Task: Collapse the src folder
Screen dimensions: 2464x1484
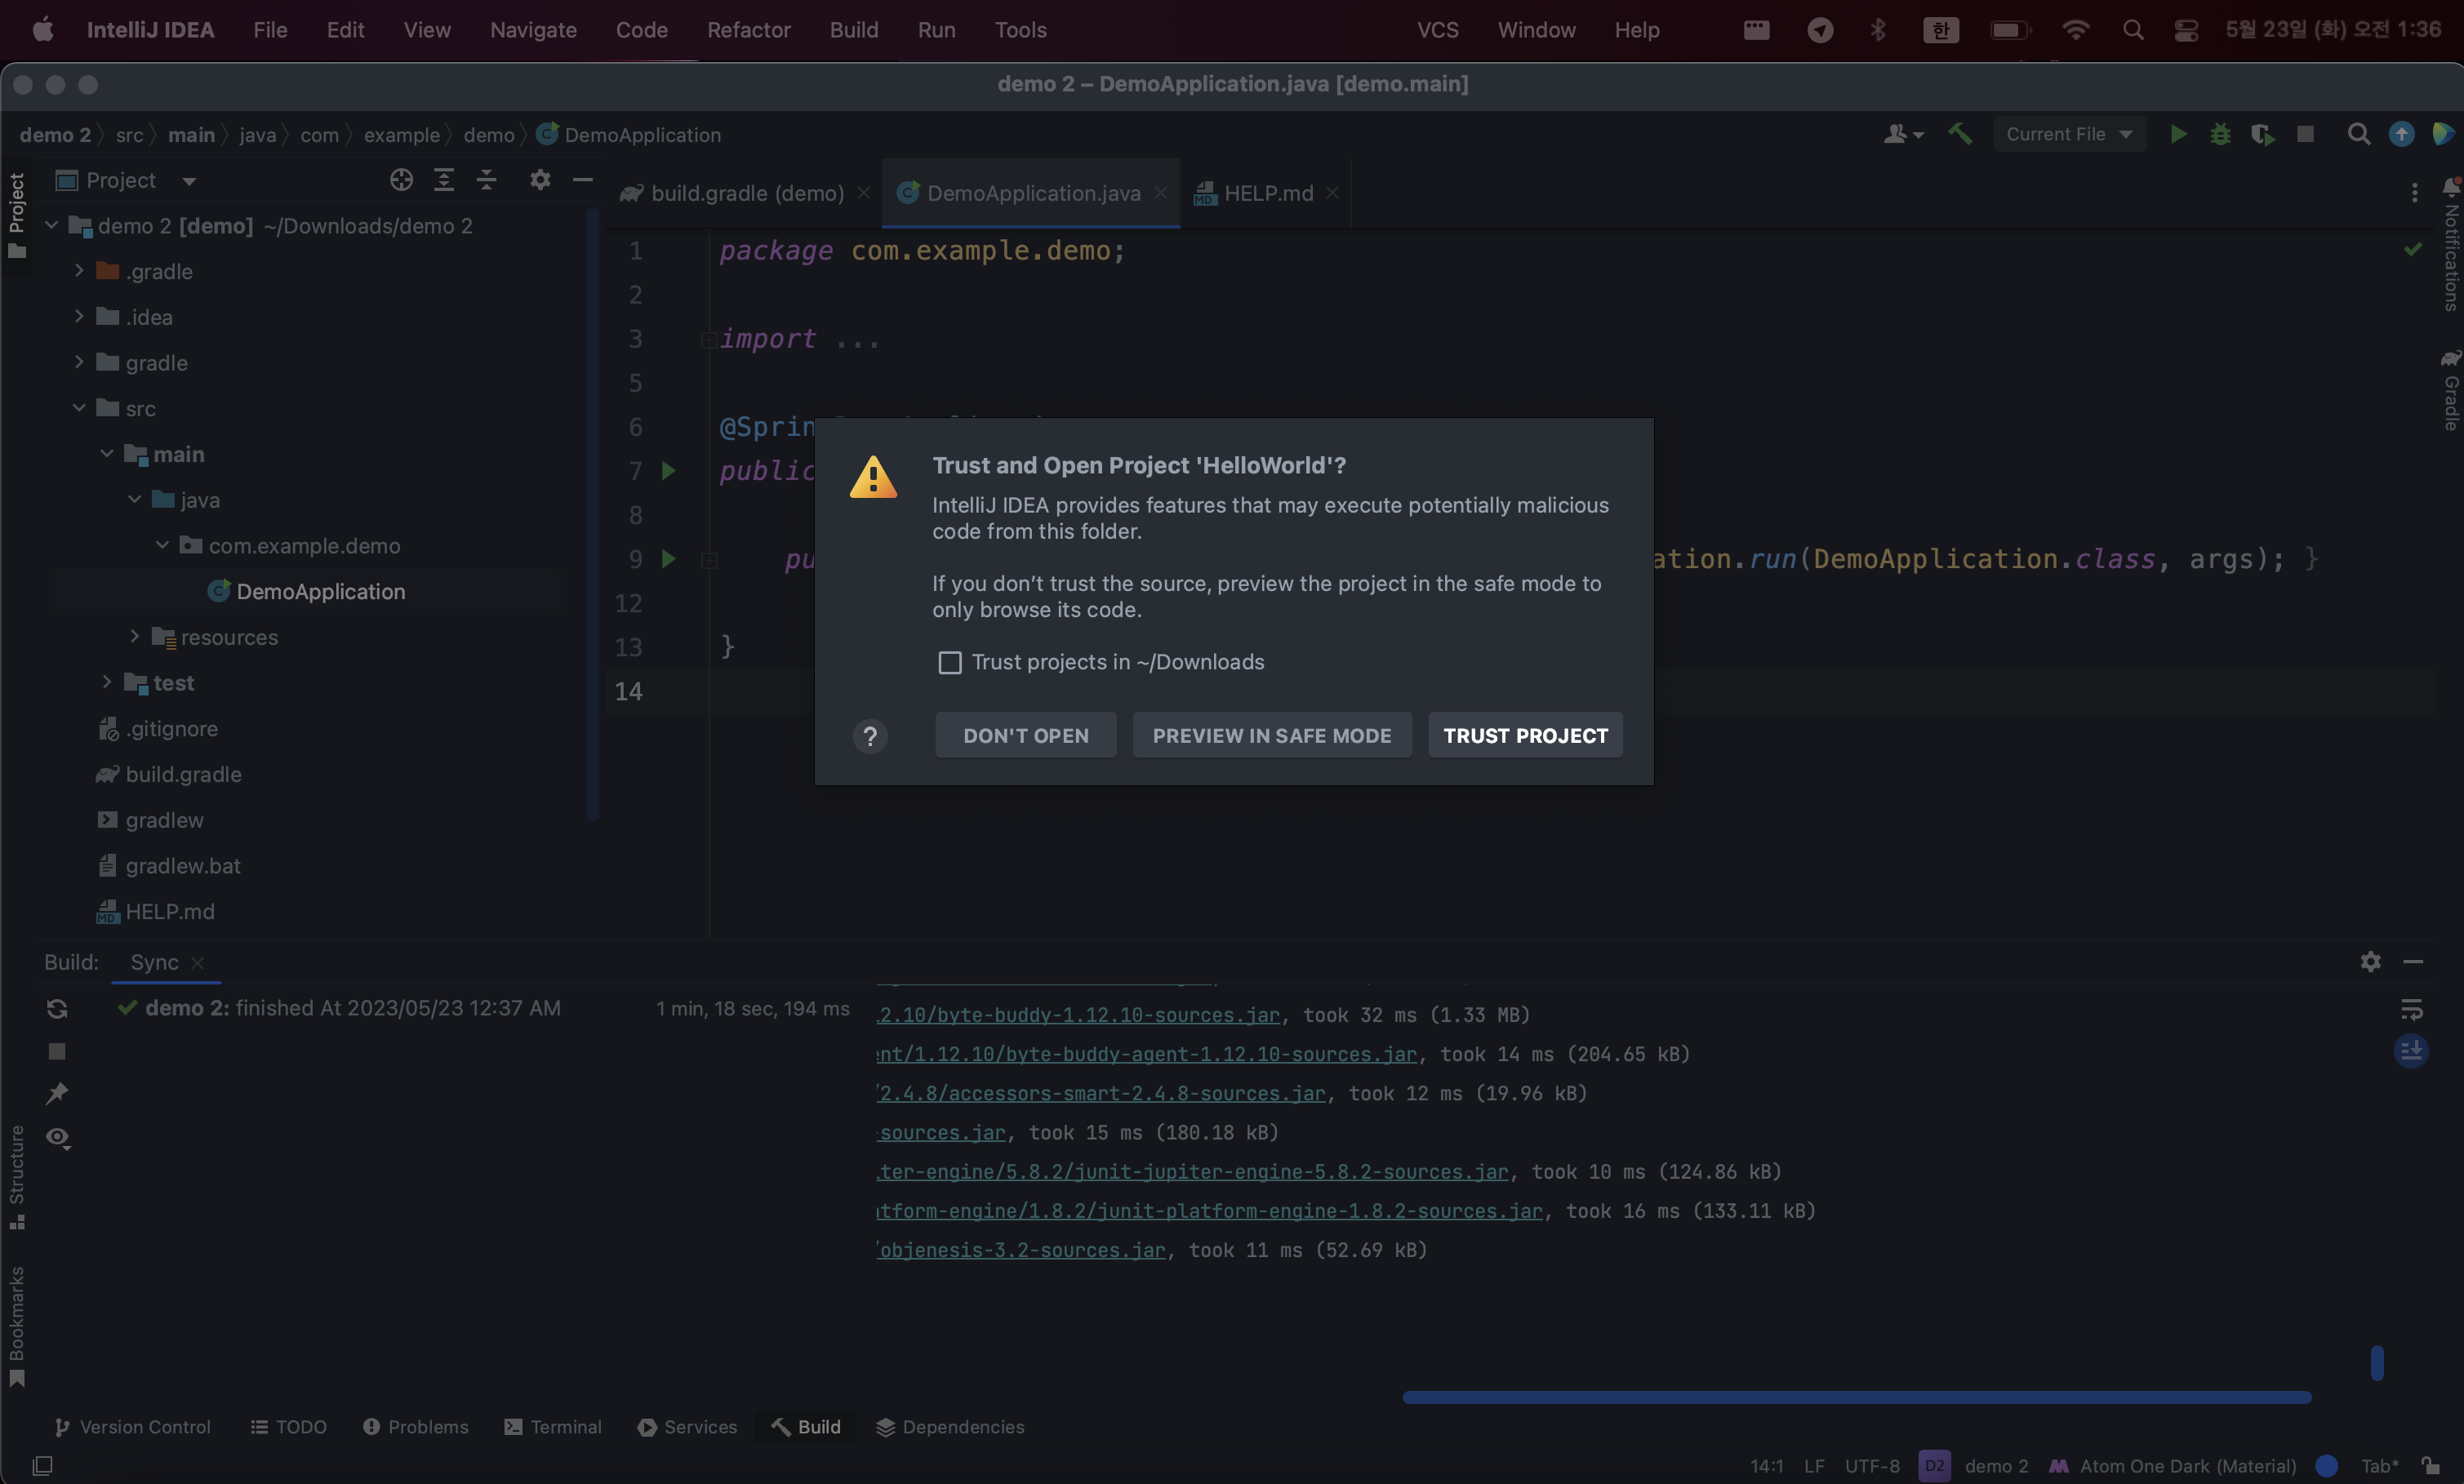Action: pos(79,408)
